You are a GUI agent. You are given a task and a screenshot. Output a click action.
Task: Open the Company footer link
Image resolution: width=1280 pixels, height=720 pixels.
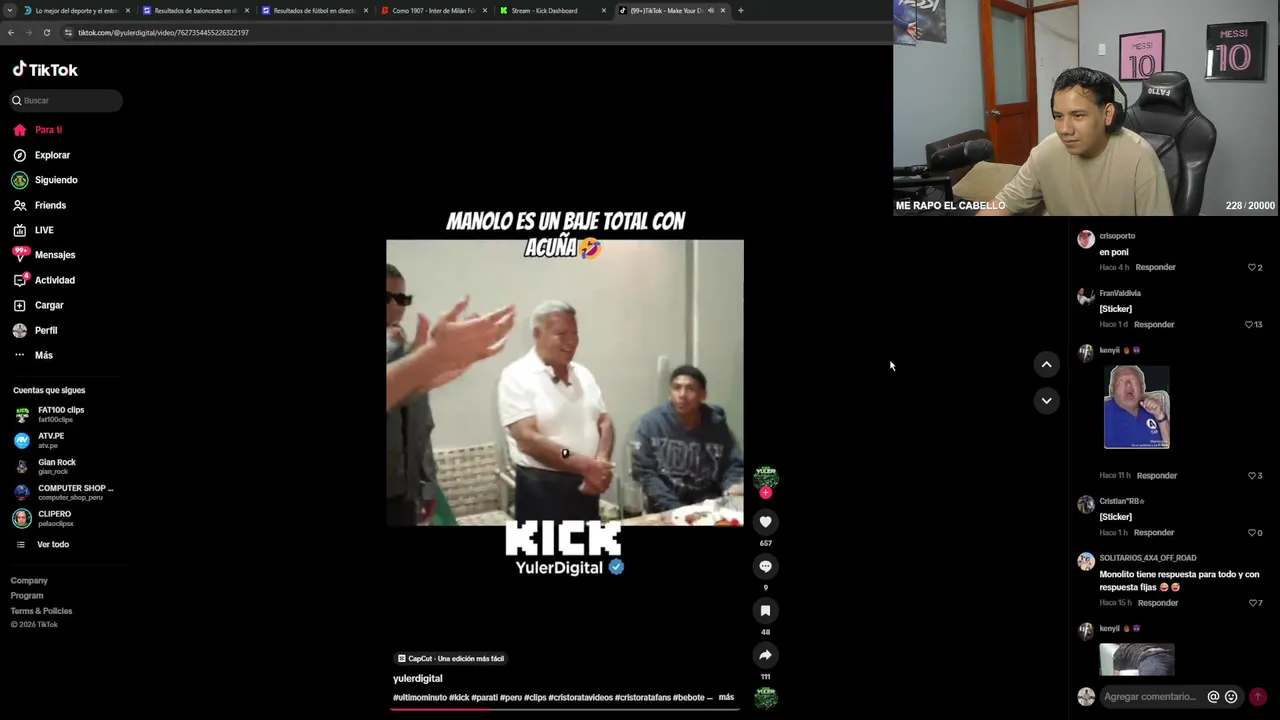[29, 580]
